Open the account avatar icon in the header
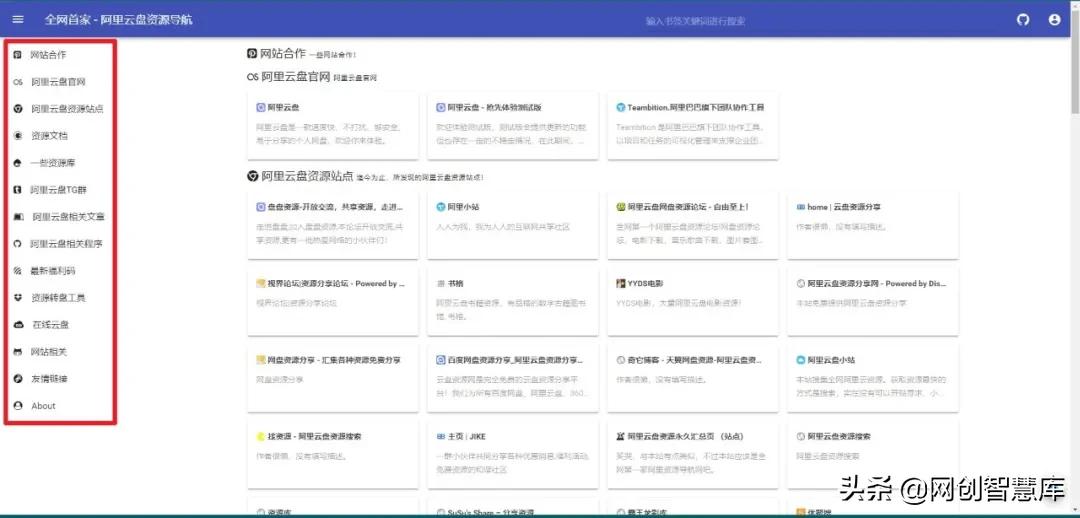 click(1055, 20)
